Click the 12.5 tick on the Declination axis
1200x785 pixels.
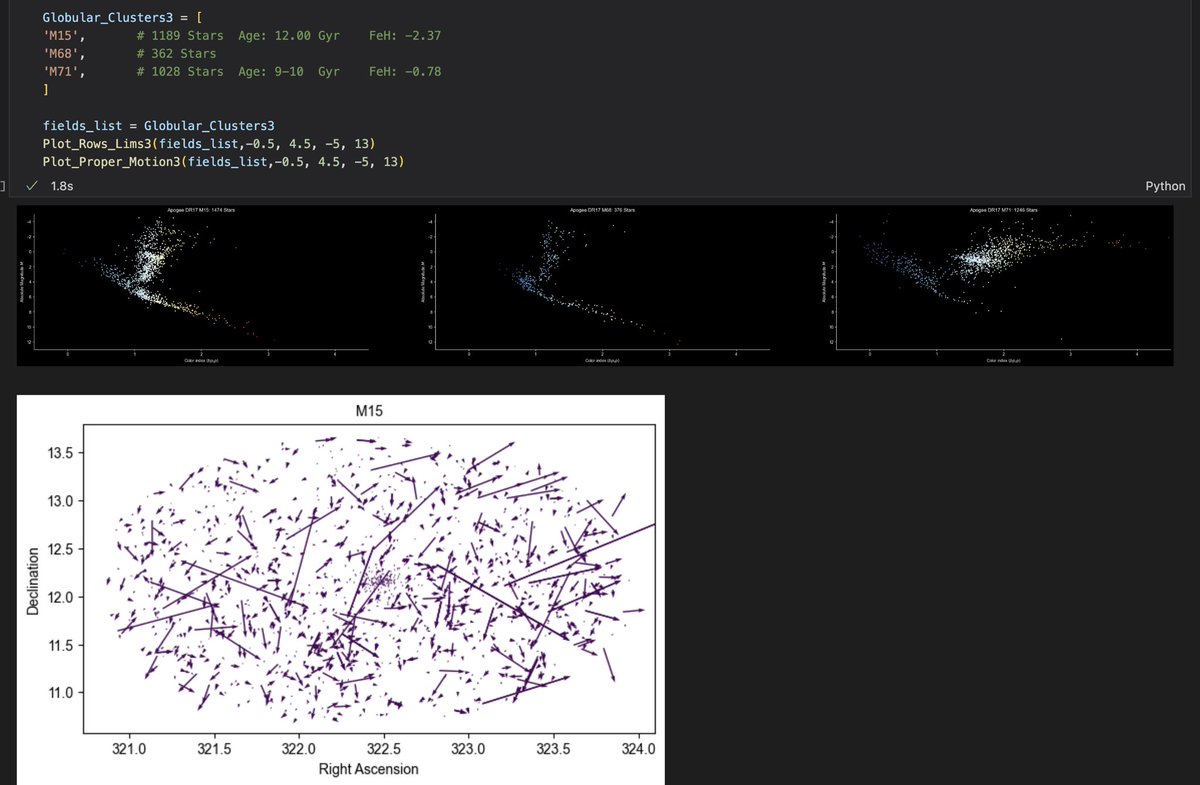coord(63,549)
